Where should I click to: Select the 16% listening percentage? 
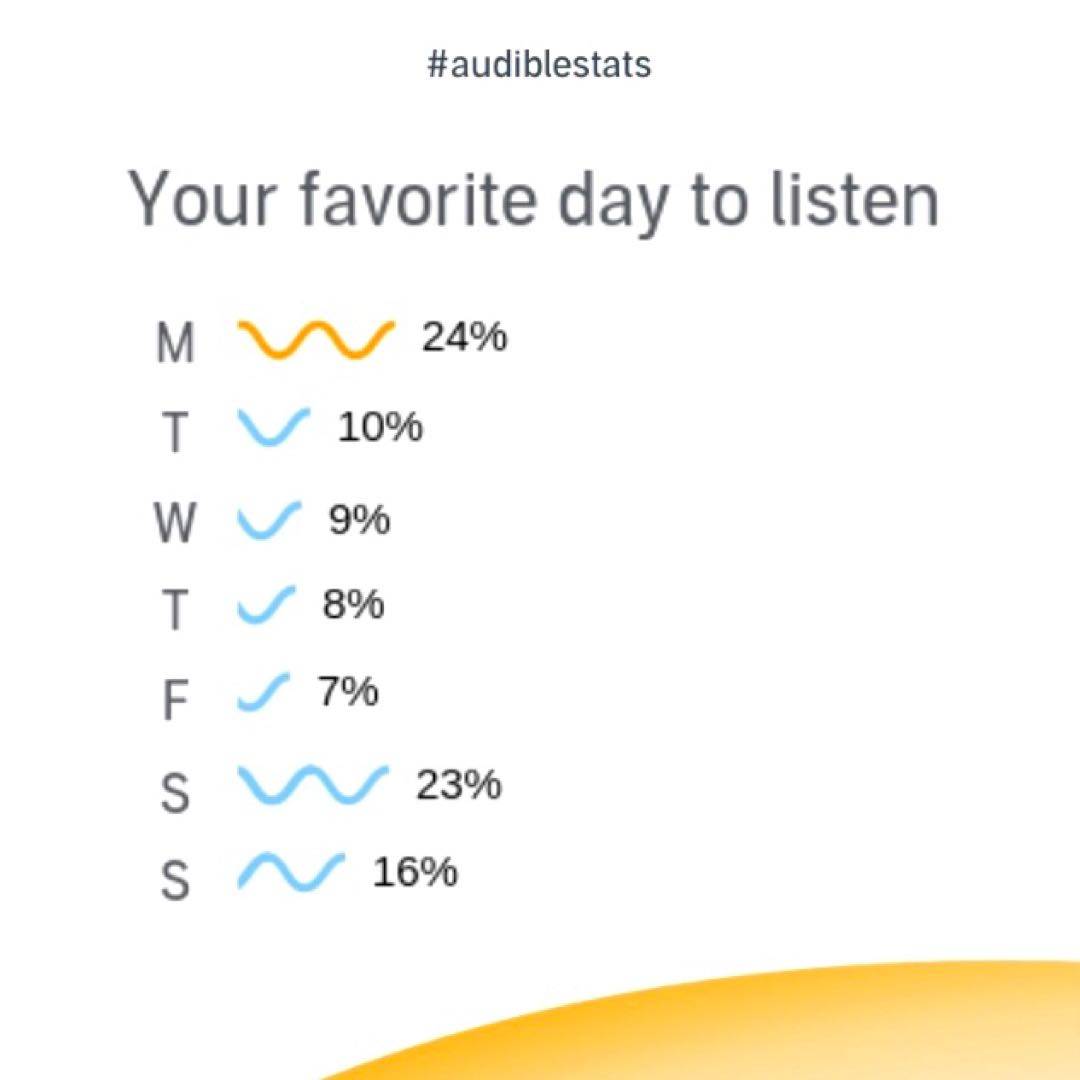(415, 873)
